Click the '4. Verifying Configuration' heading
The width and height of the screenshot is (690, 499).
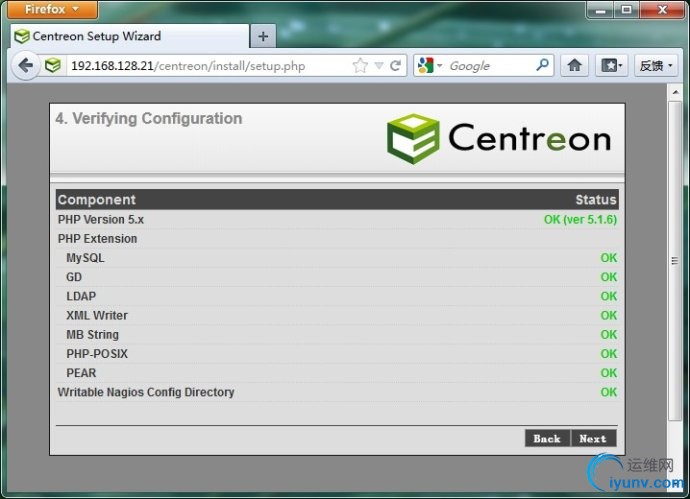click(x=149, y=118)
